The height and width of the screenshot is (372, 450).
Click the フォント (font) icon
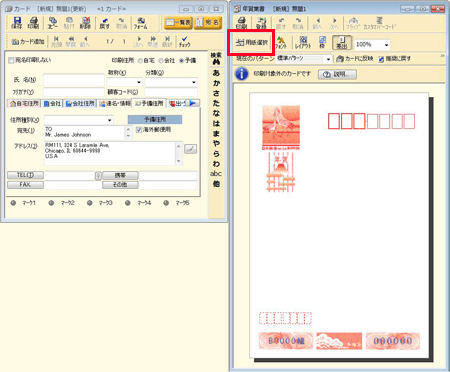(281, 43)
